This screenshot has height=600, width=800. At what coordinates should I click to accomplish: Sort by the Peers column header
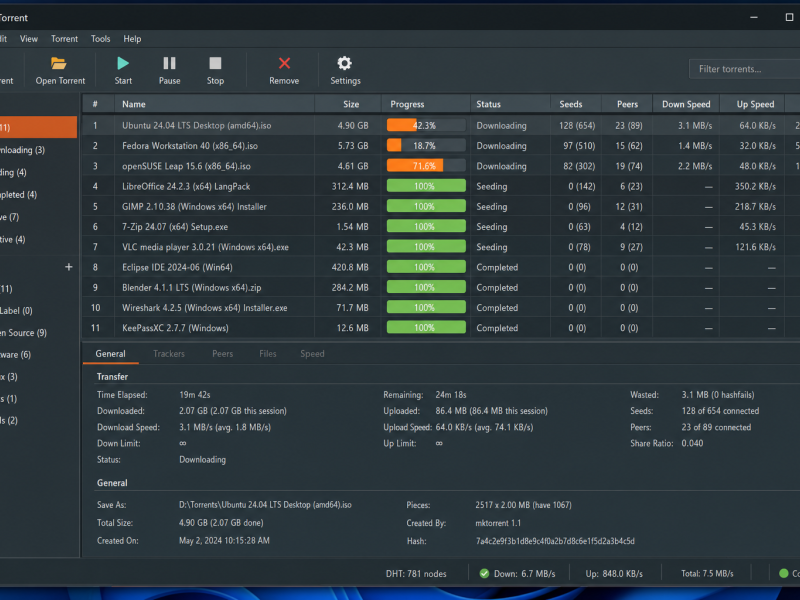coord(627,104)
